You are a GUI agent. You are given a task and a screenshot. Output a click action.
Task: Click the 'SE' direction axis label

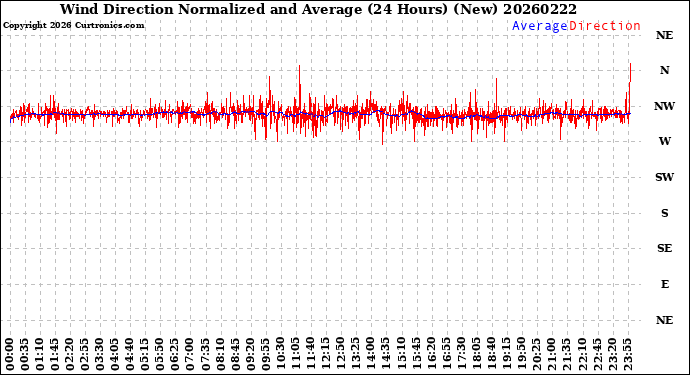[664, 248]
